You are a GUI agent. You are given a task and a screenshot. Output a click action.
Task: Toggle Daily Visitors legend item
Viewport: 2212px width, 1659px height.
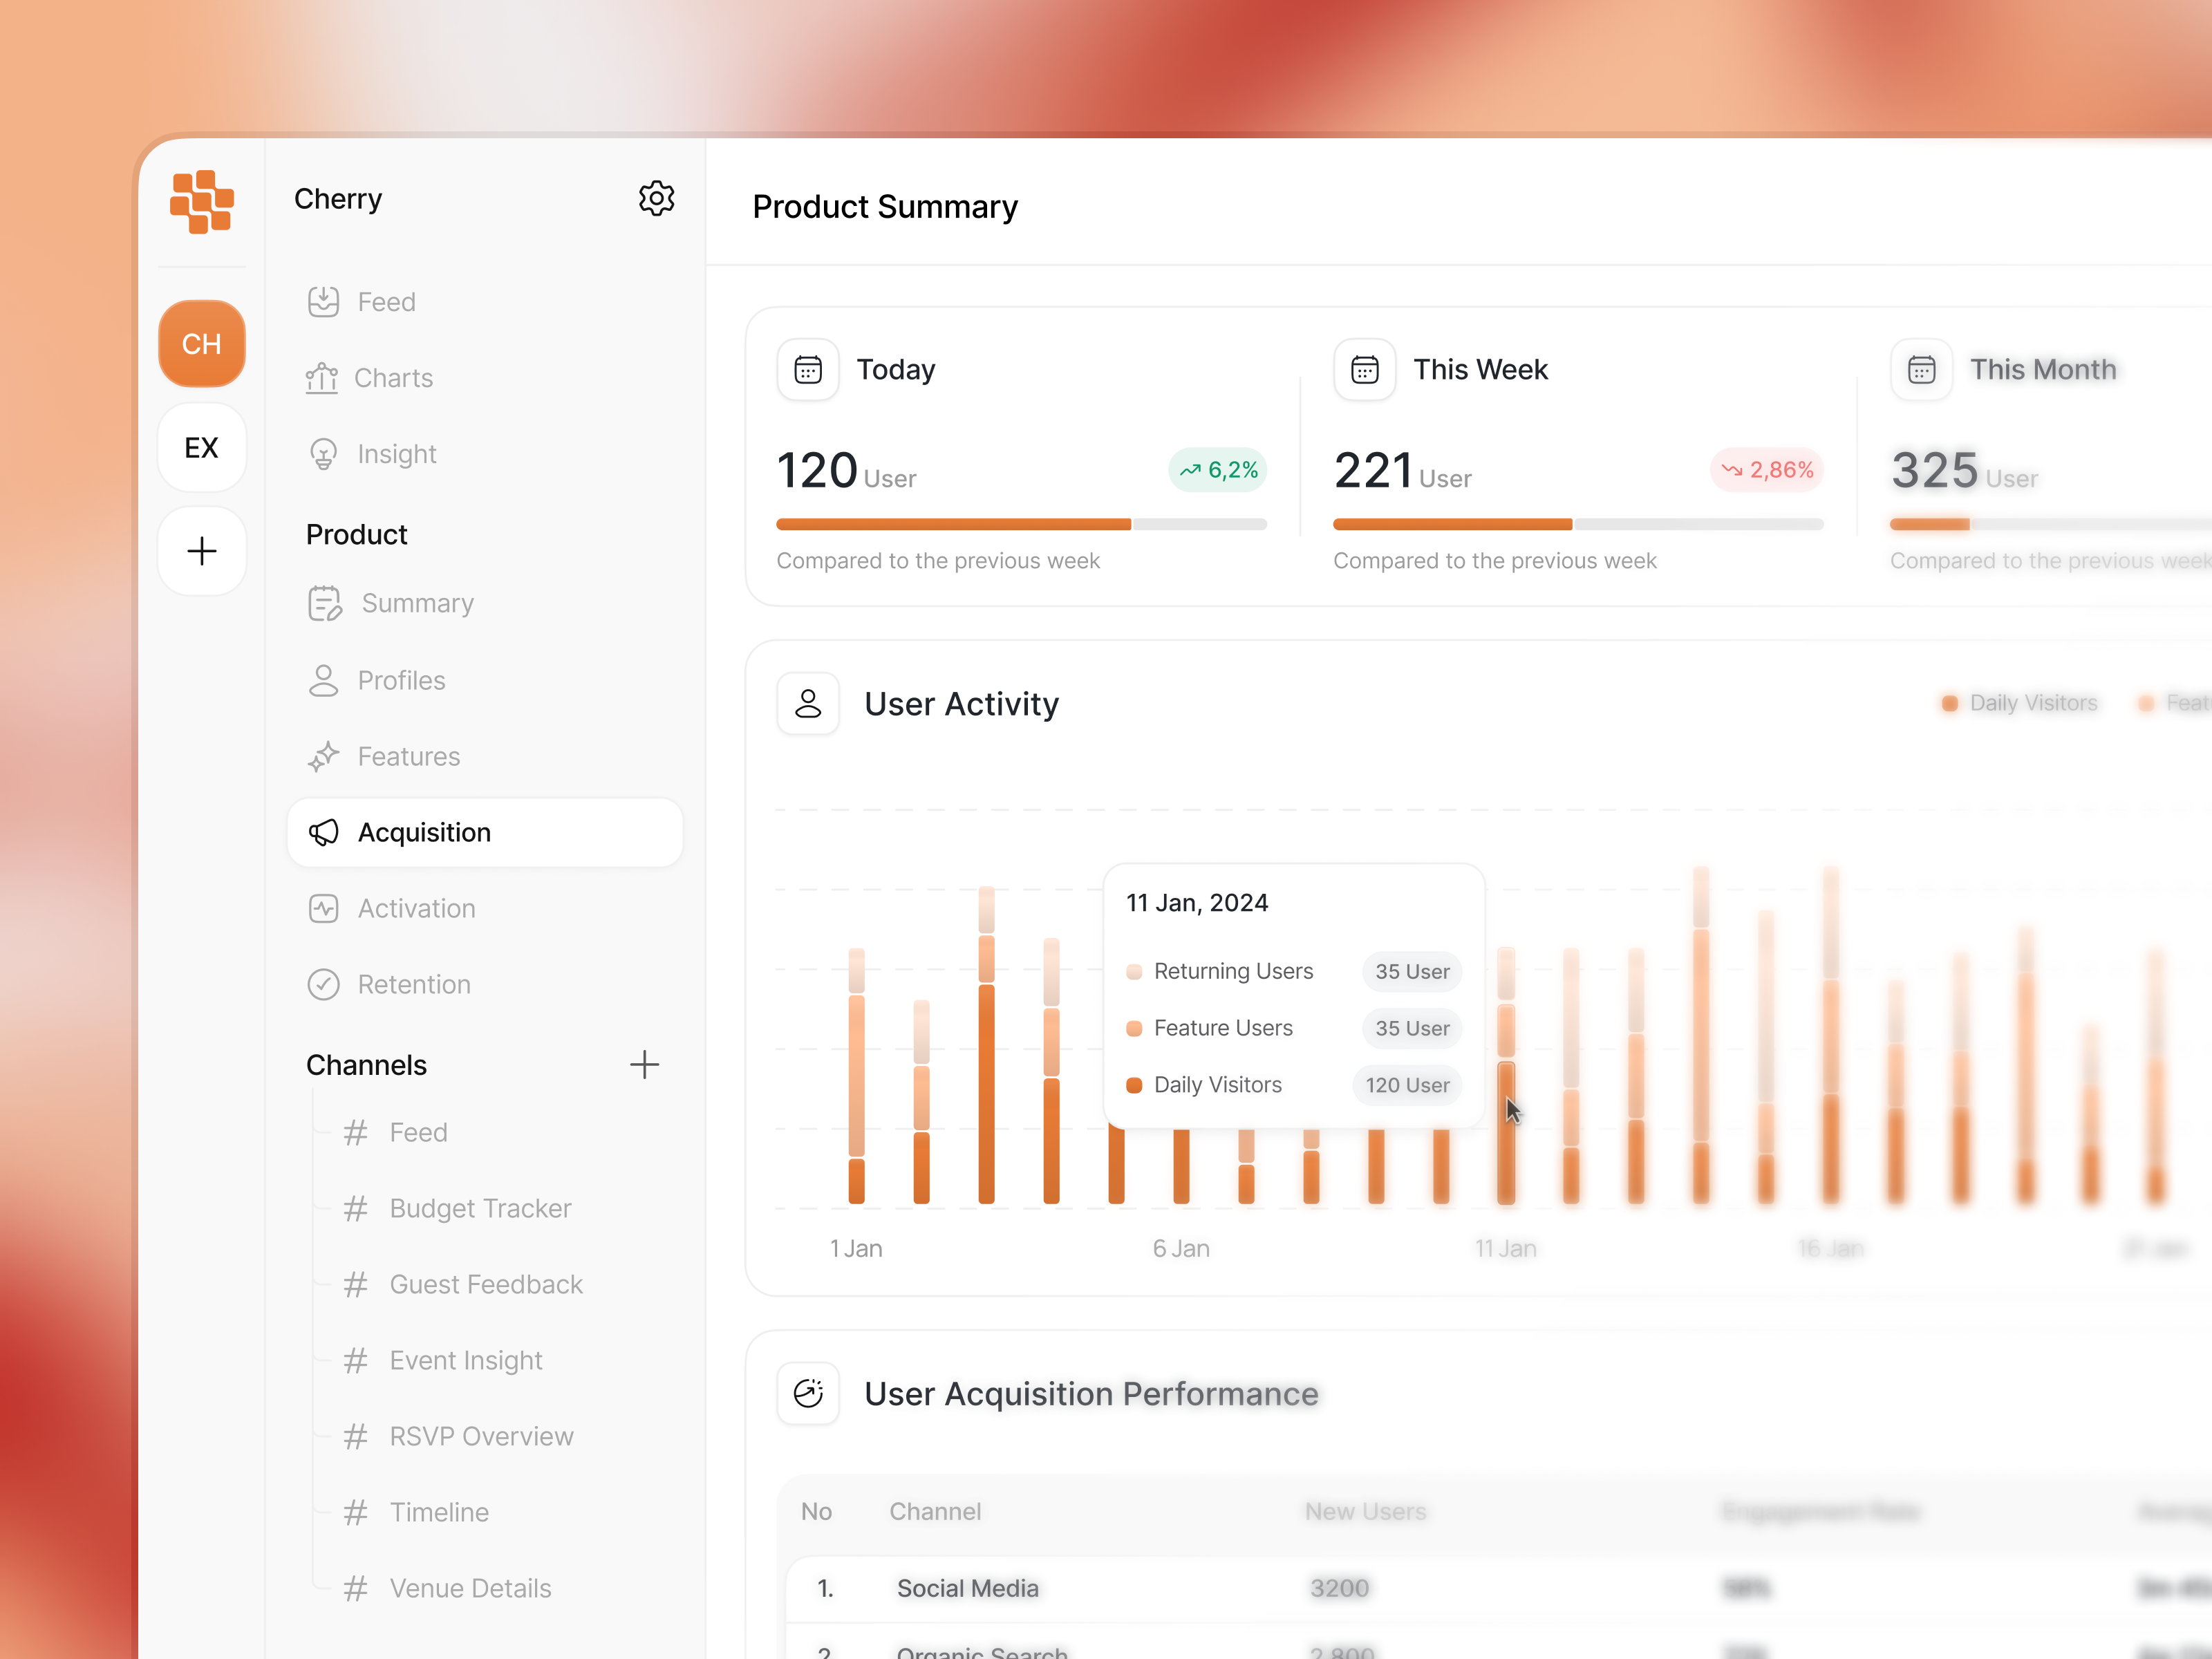(2020, 703)
